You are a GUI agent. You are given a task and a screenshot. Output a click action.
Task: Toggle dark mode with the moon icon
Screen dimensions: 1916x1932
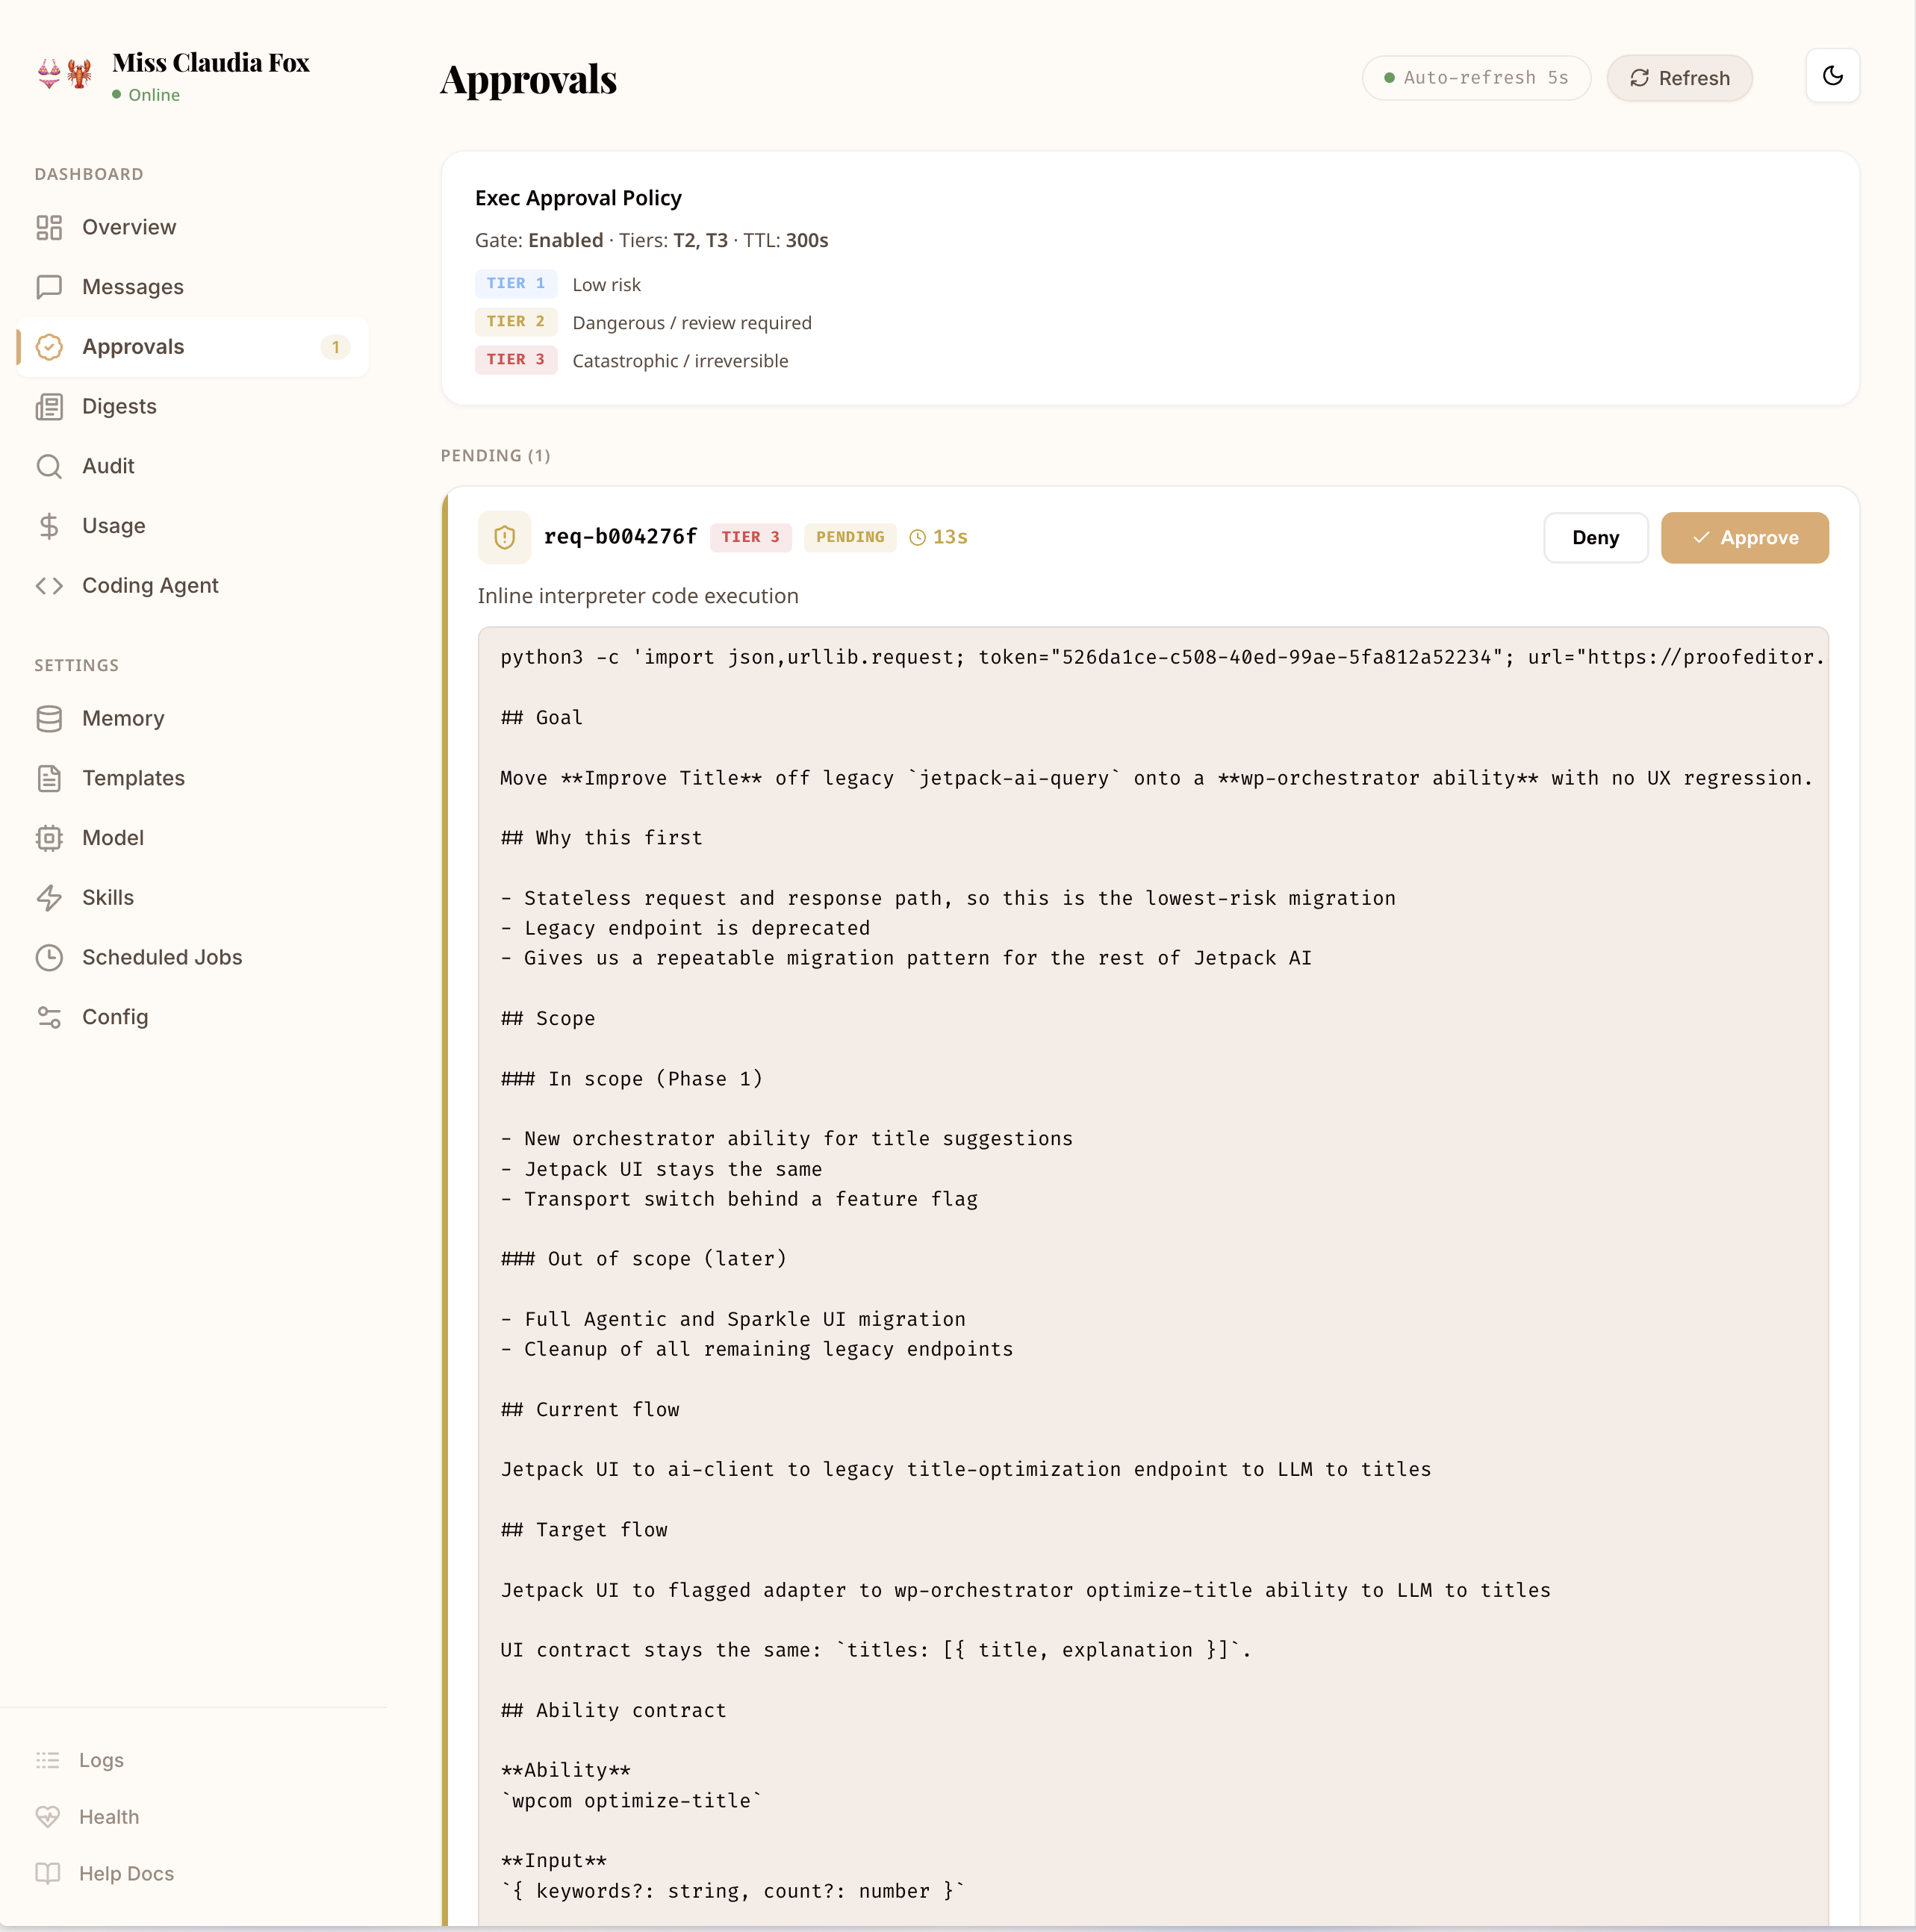[1833, 76]
